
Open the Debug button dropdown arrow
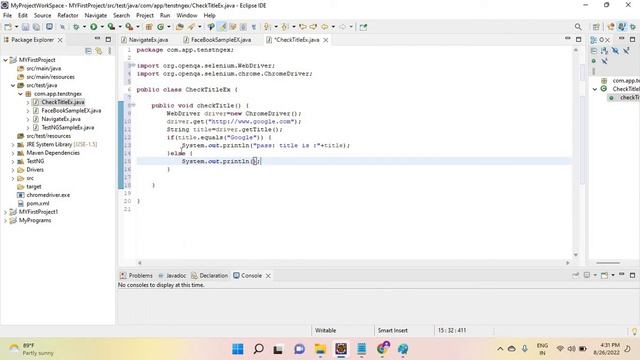pyautogui.click(x=84, y=27)
